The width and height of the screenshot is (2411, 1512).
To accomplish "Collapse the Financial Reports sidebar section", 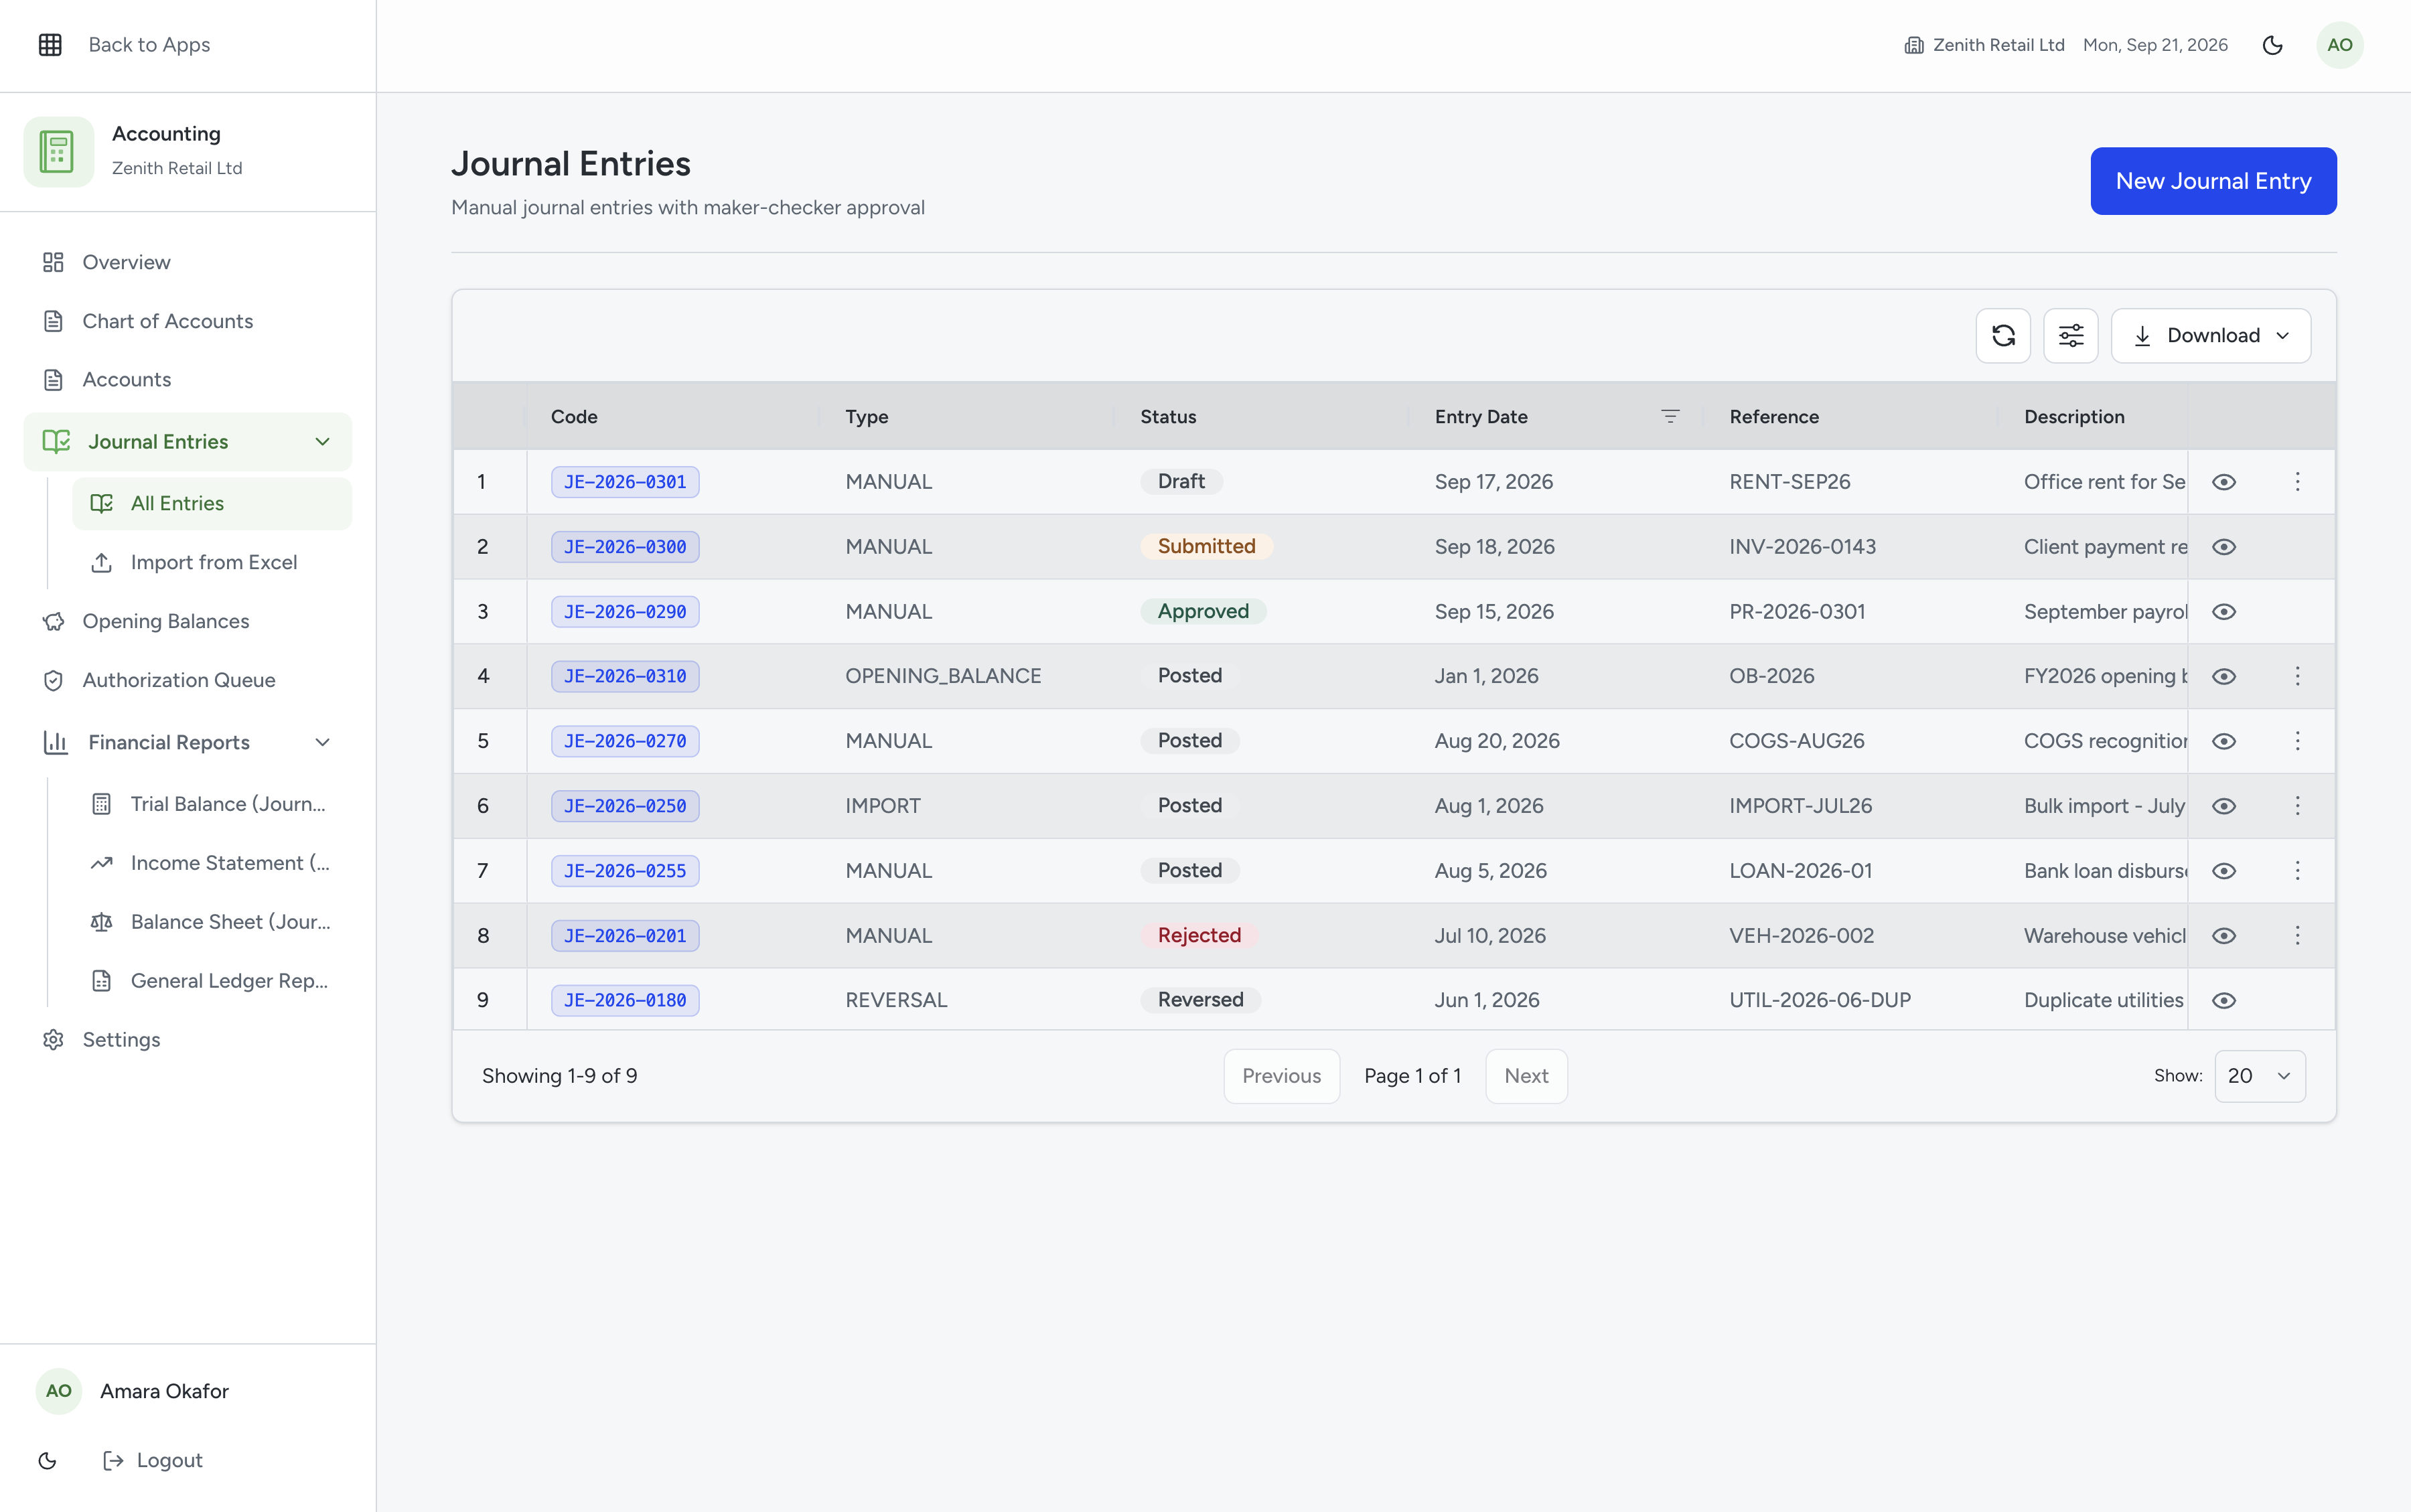I will coord(188,742).
